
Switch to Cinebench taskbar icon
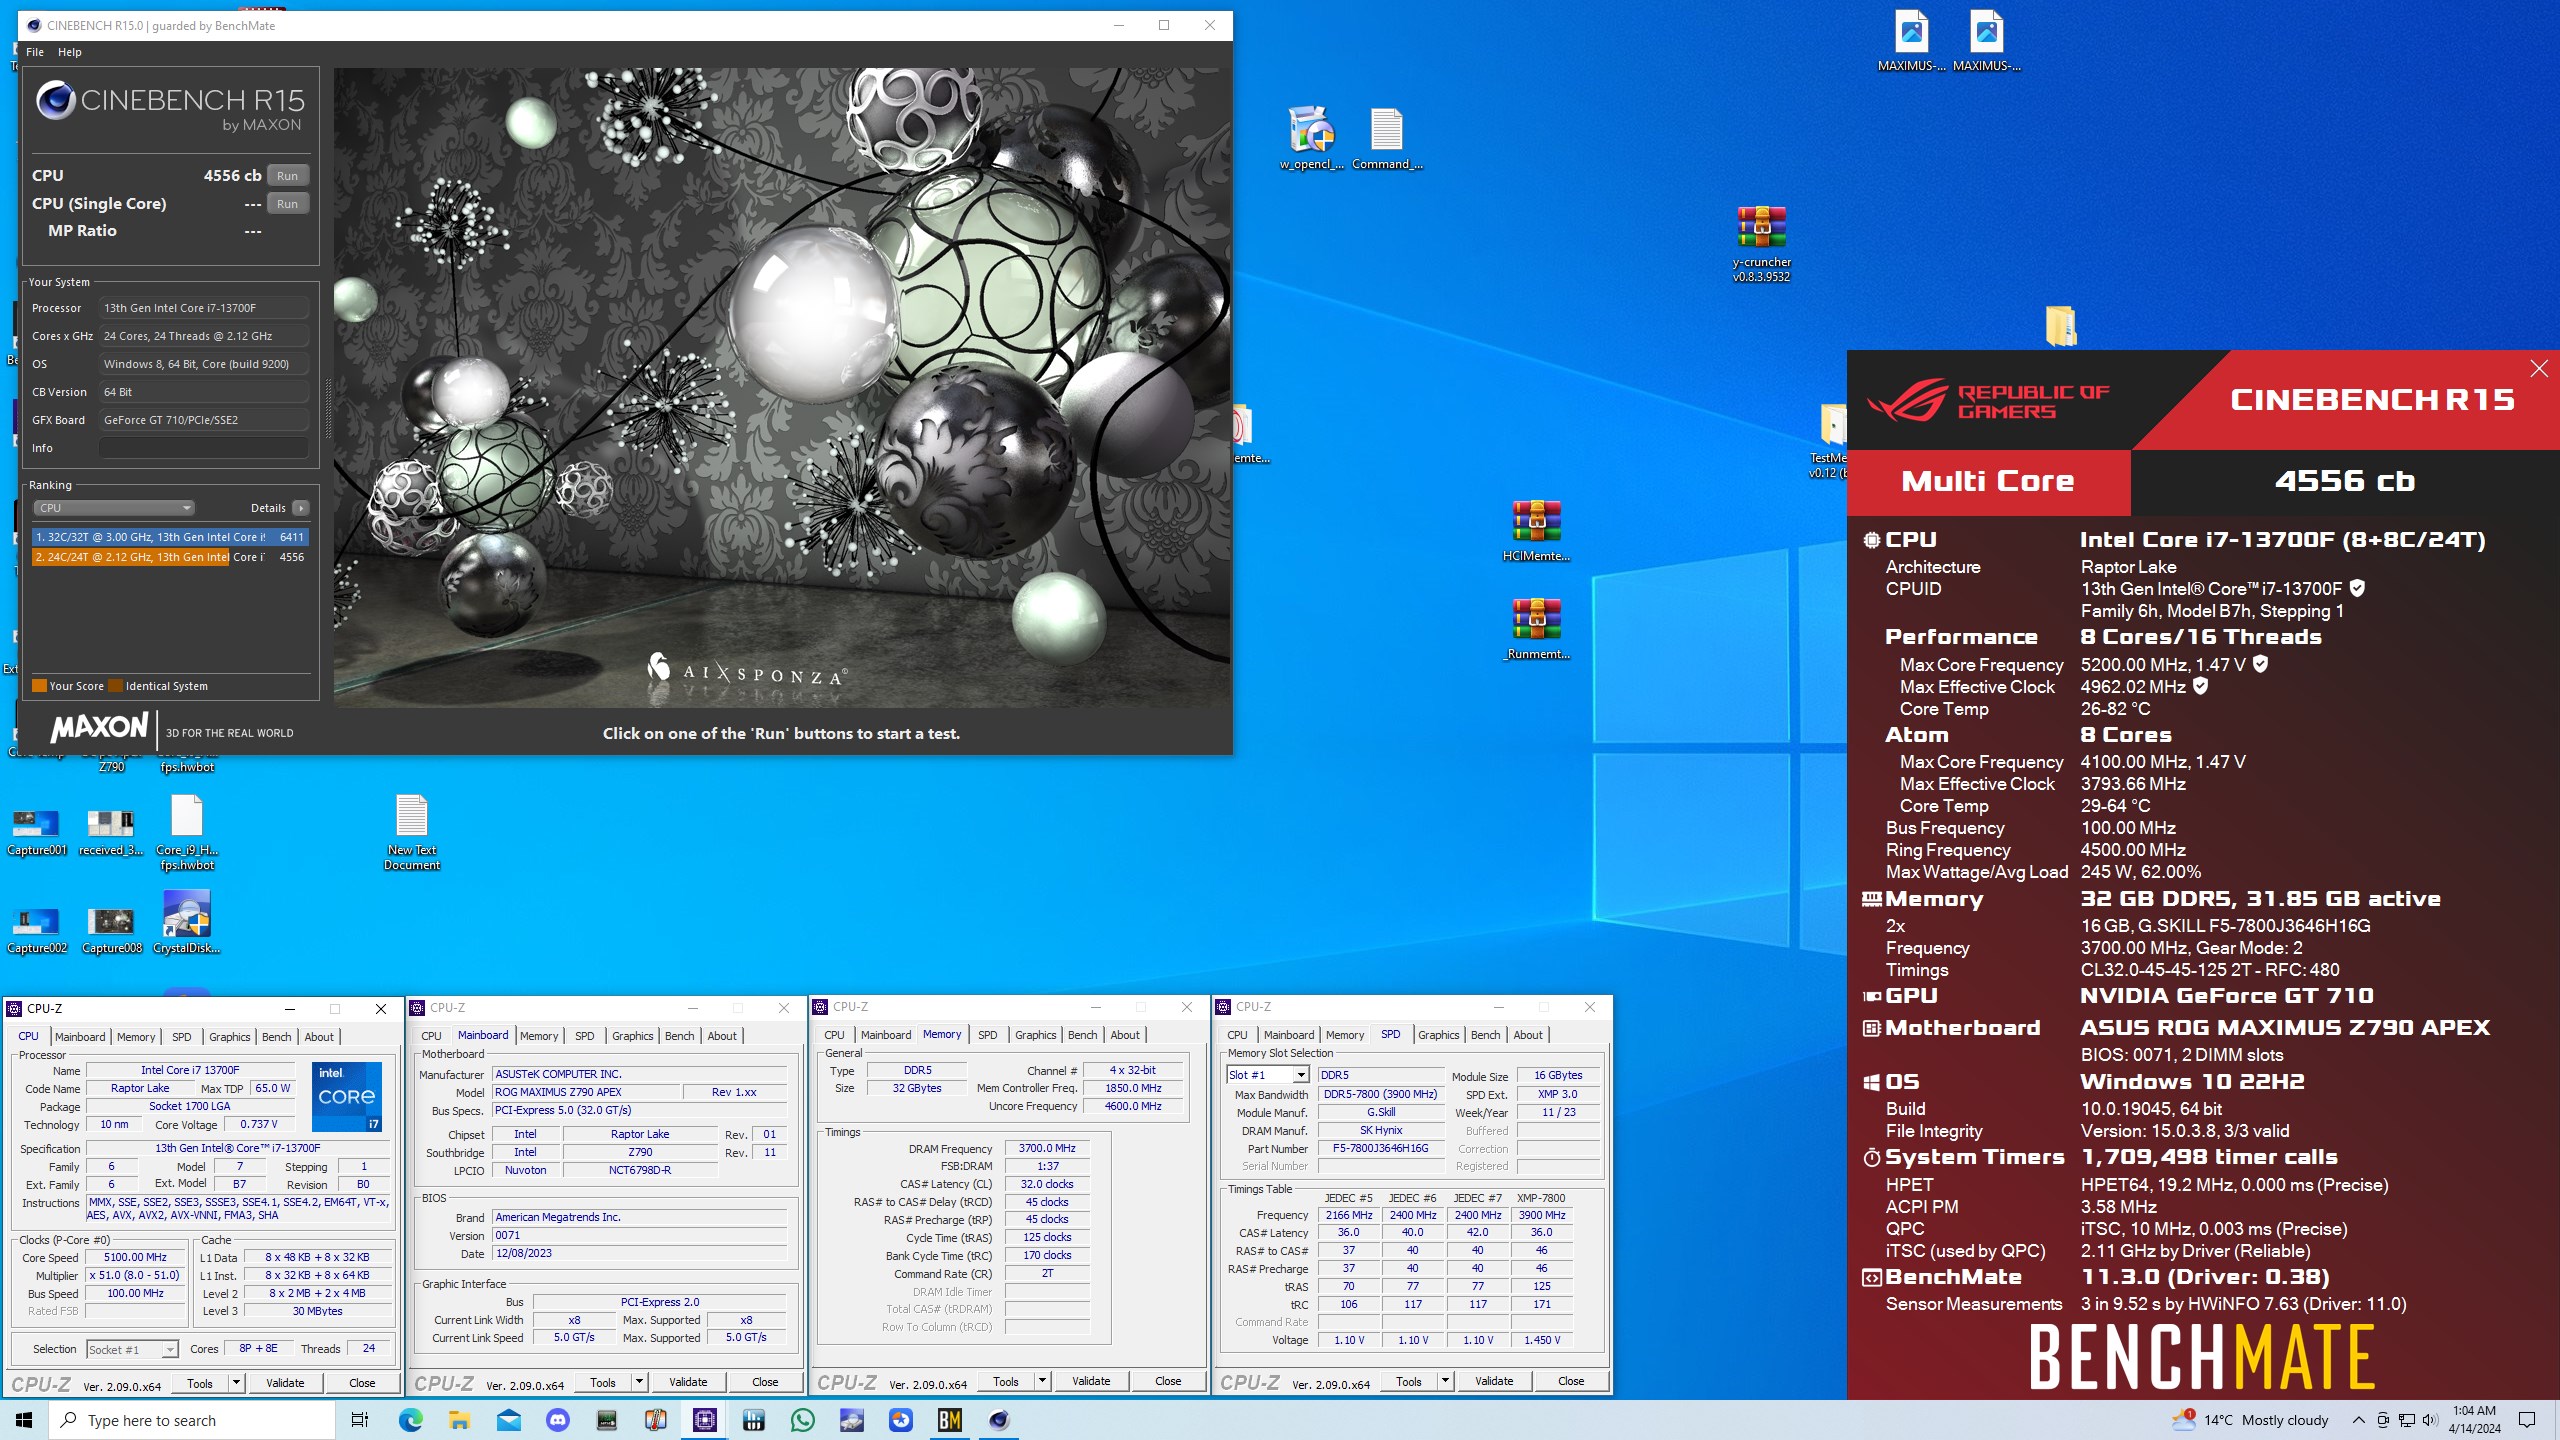click(998, 1420)
